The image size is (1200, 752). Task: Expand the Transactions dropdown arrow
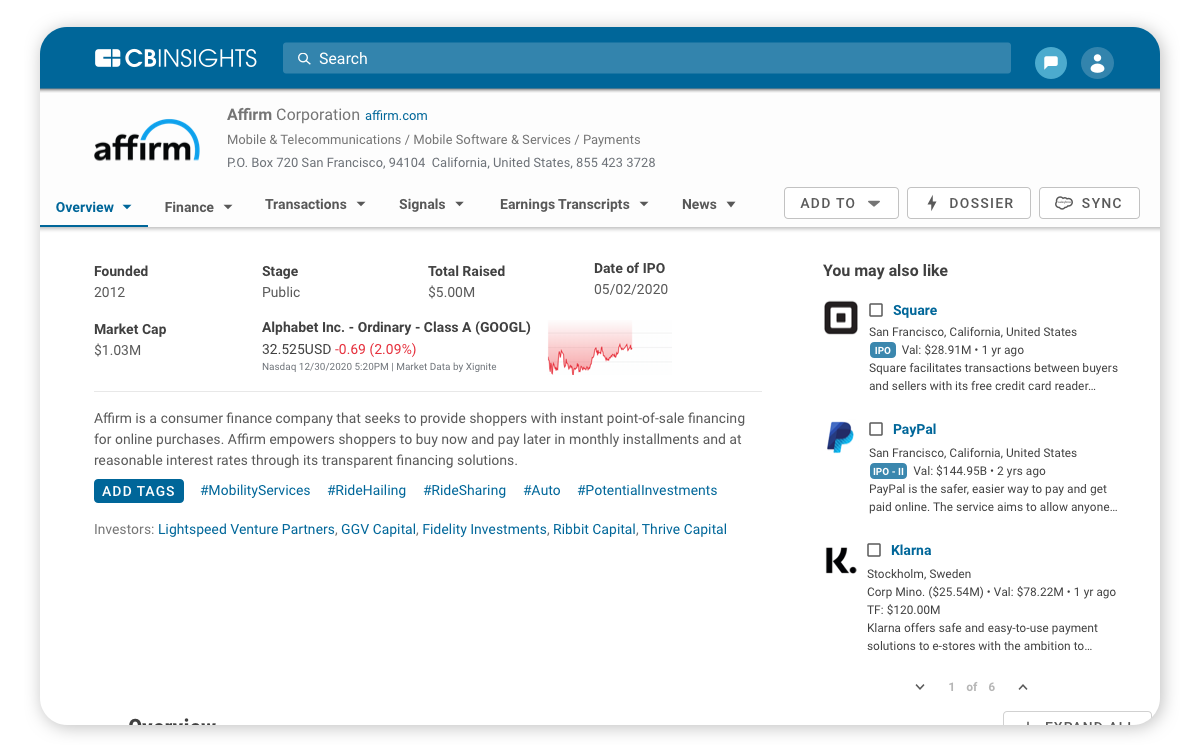click(x=361, y=204)
